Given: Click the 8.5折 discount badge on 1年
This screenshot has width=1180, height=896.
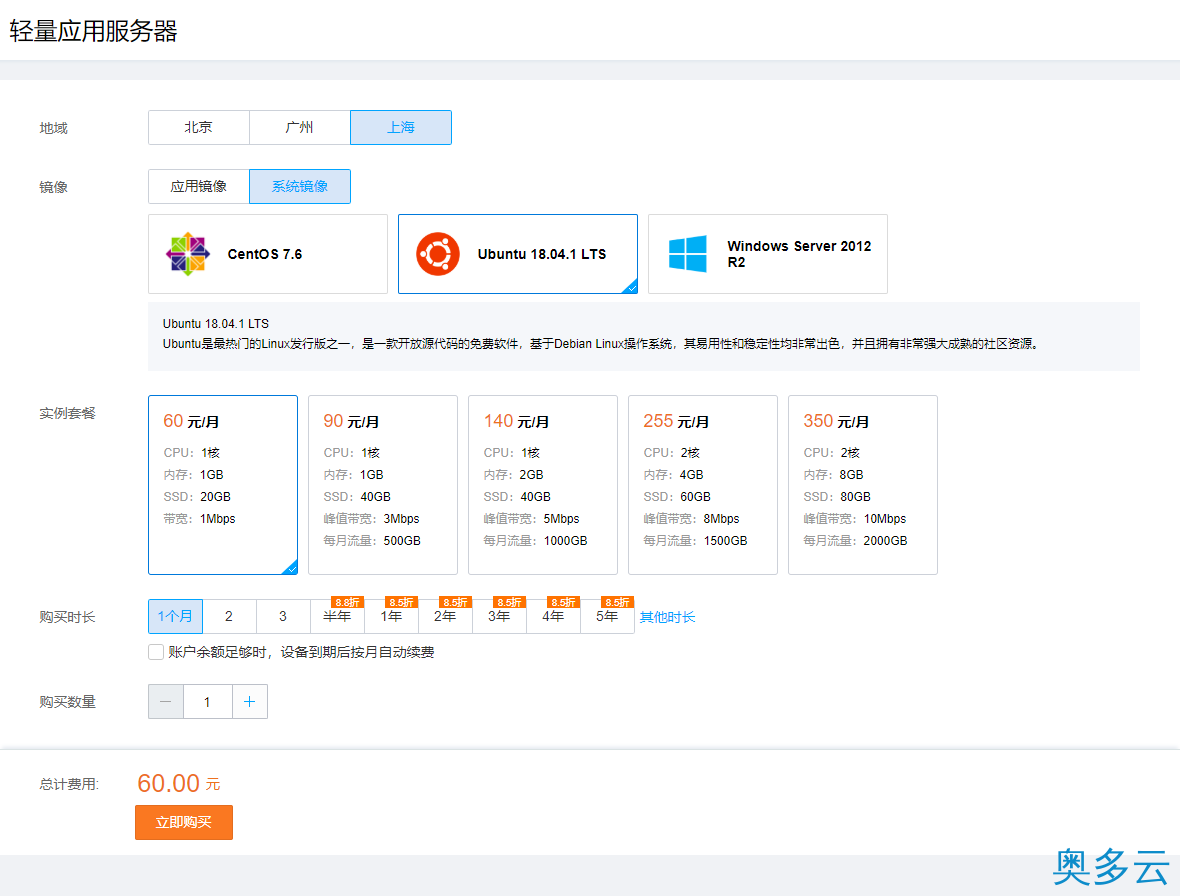Looking at the screenshot, I should tap(401, 602).
